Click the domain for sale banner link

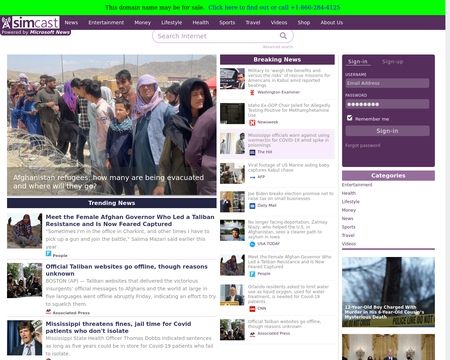click(x=274, y=7)
